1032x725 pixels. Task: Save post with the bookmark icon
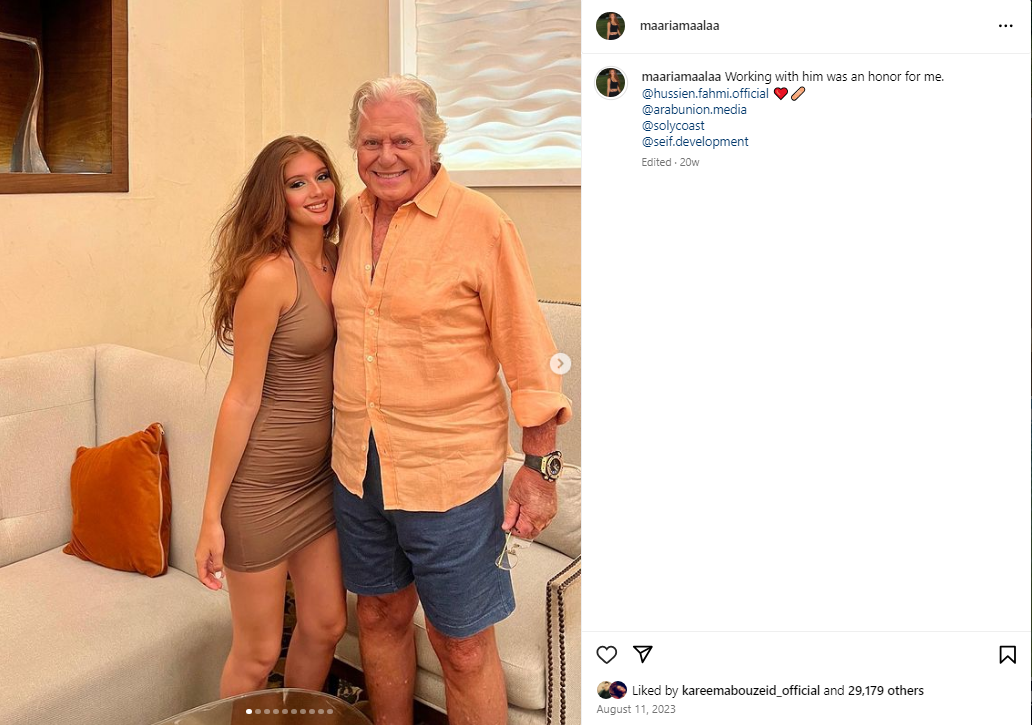click(x=1007, y=655)
